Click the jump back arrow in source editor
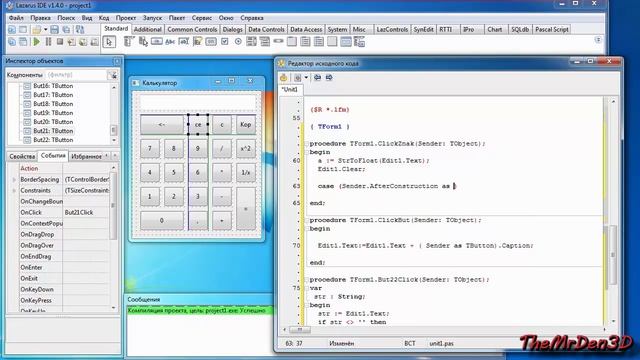This screenshot has height=360, width=640. tap(317, 77)
